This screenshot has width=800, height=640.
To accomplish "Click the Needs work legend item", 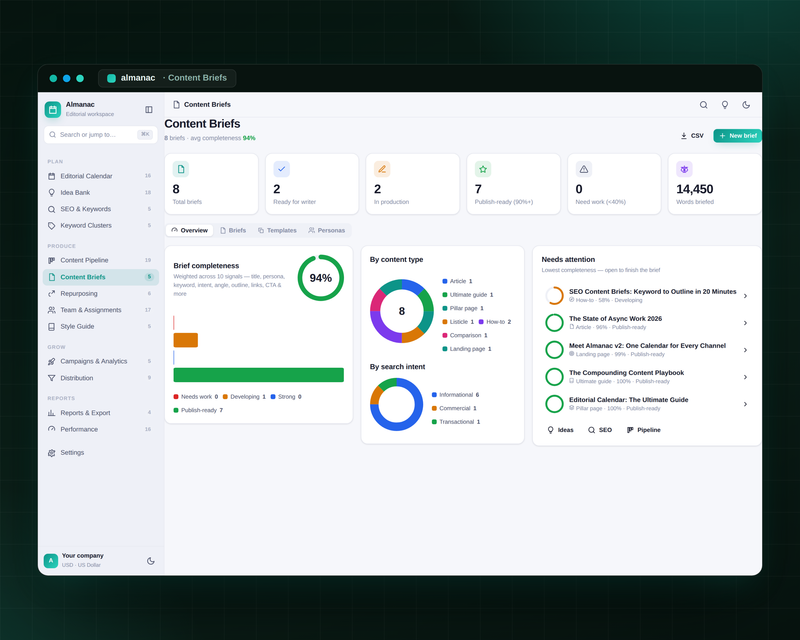I will (x=195, y=397).
